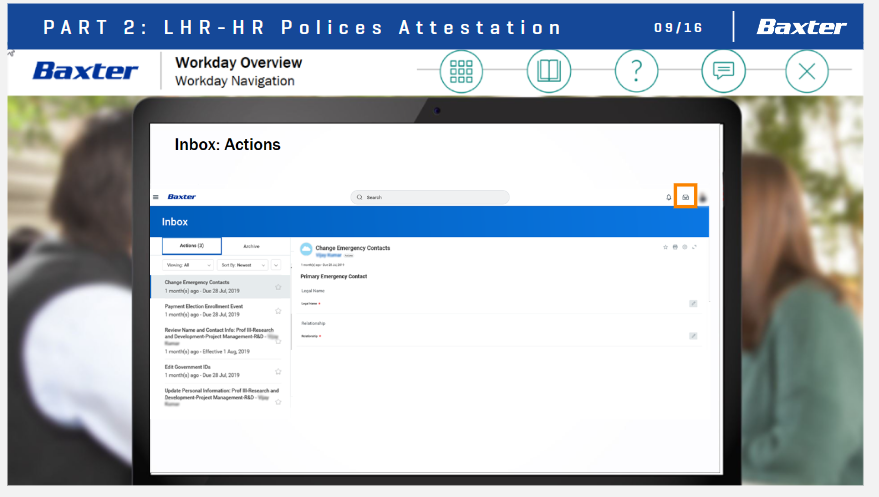Click 'Effective 1 Aug, 2019' date text
The image size is (879, 497).
tap(226, 351)
